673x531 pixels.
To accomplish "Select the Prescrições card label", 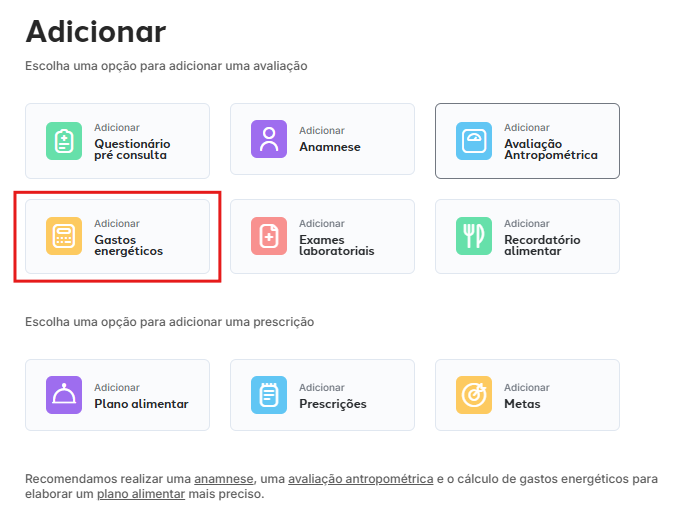I will point(333,404).
